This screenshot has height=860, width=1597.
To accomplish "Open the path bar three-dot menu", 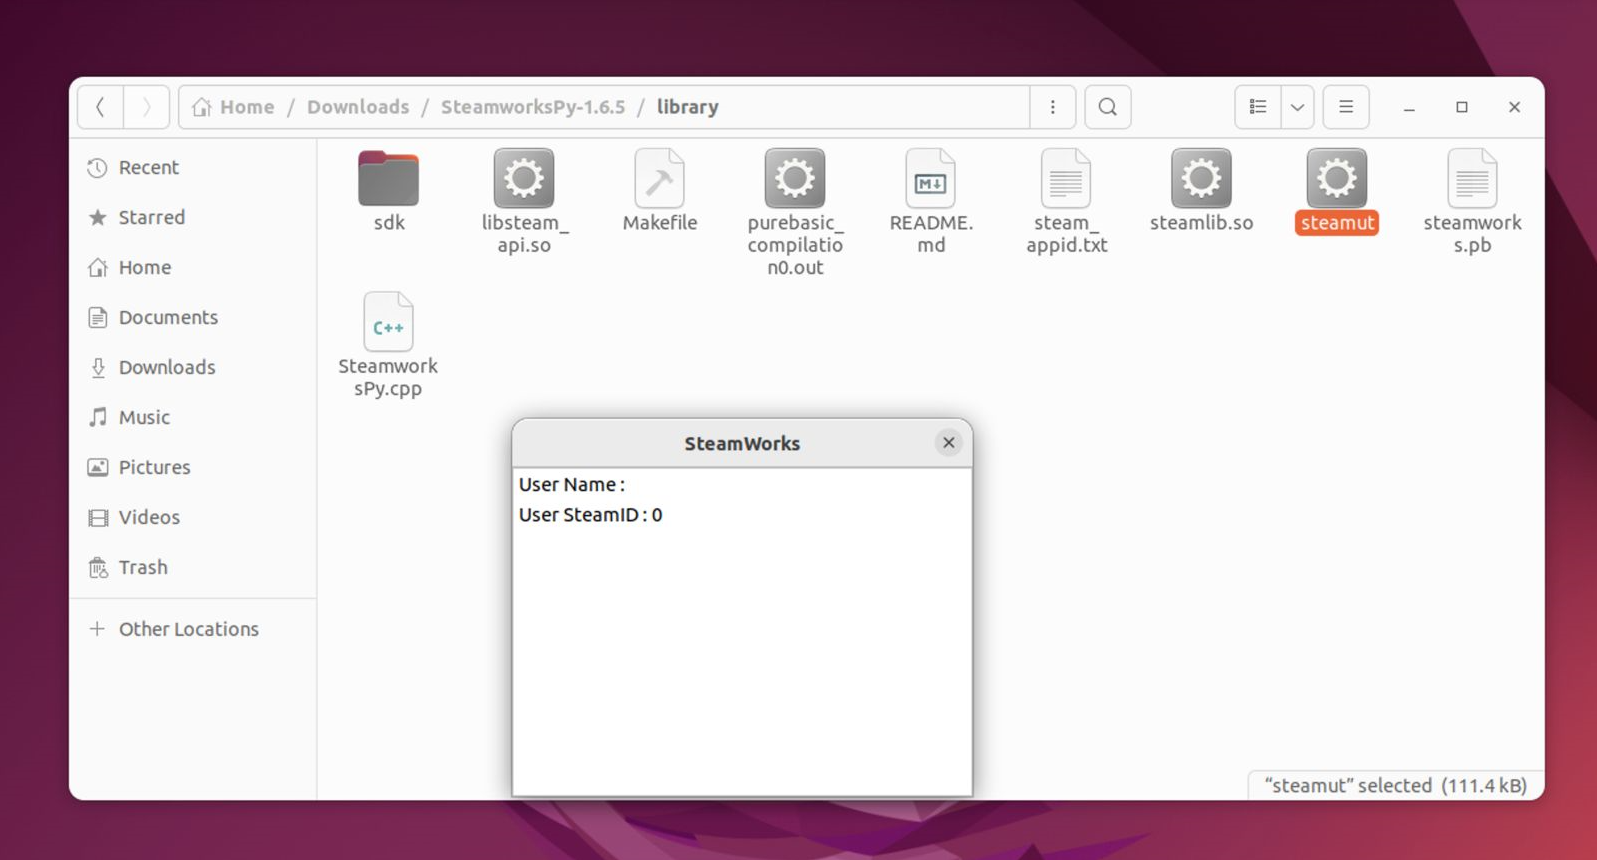I will (x=1052, y=107).
